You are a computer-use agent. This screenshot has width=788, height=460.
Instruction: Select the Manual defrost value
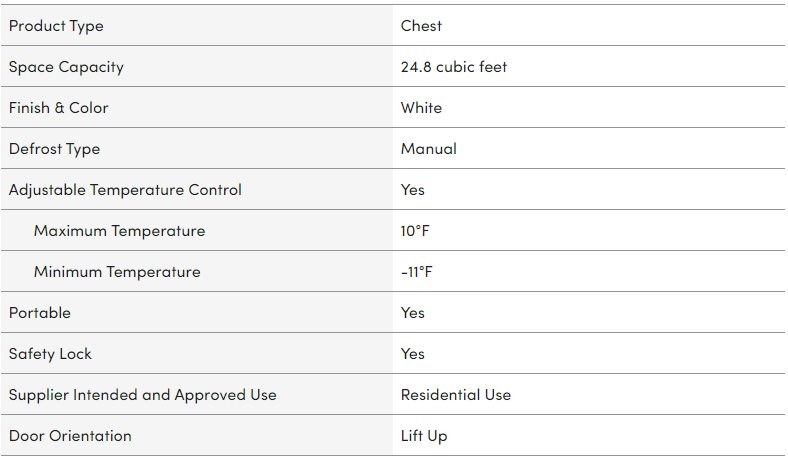pyautogui.click(x=428, y=149)
